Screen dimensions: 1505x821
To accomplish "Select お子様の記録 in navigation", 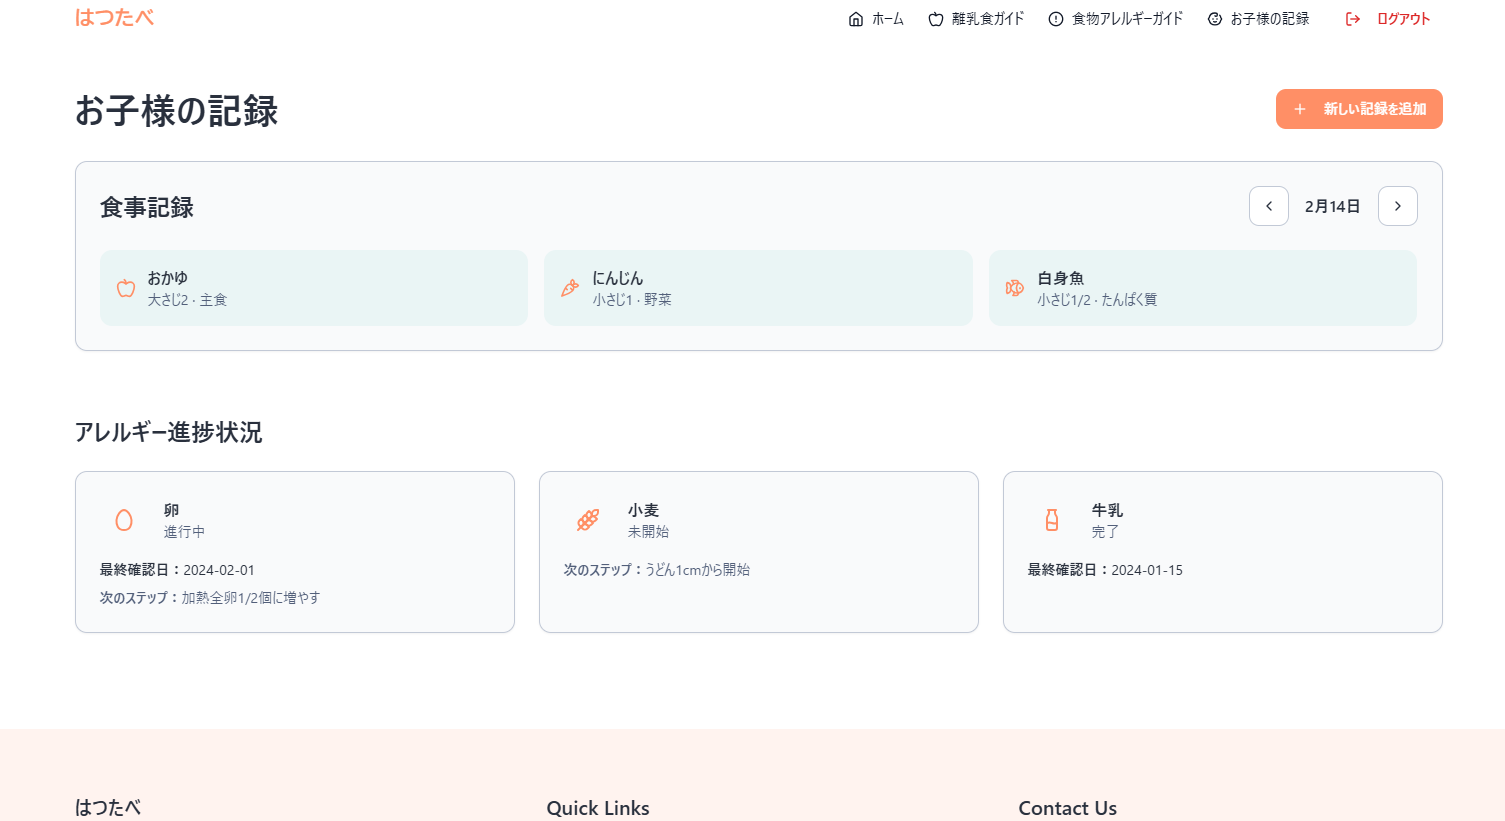I will (1258, 19).
